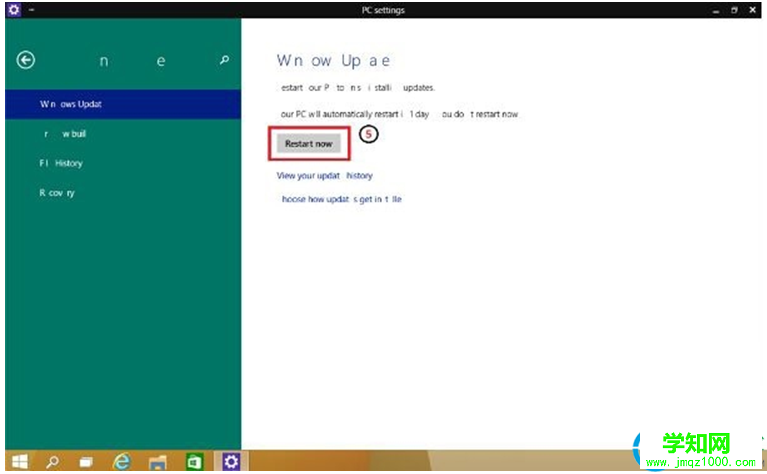Click the automatic restart in 1 day notice
The width and height of the screenshot is (767, 474).
coord(398,114)
